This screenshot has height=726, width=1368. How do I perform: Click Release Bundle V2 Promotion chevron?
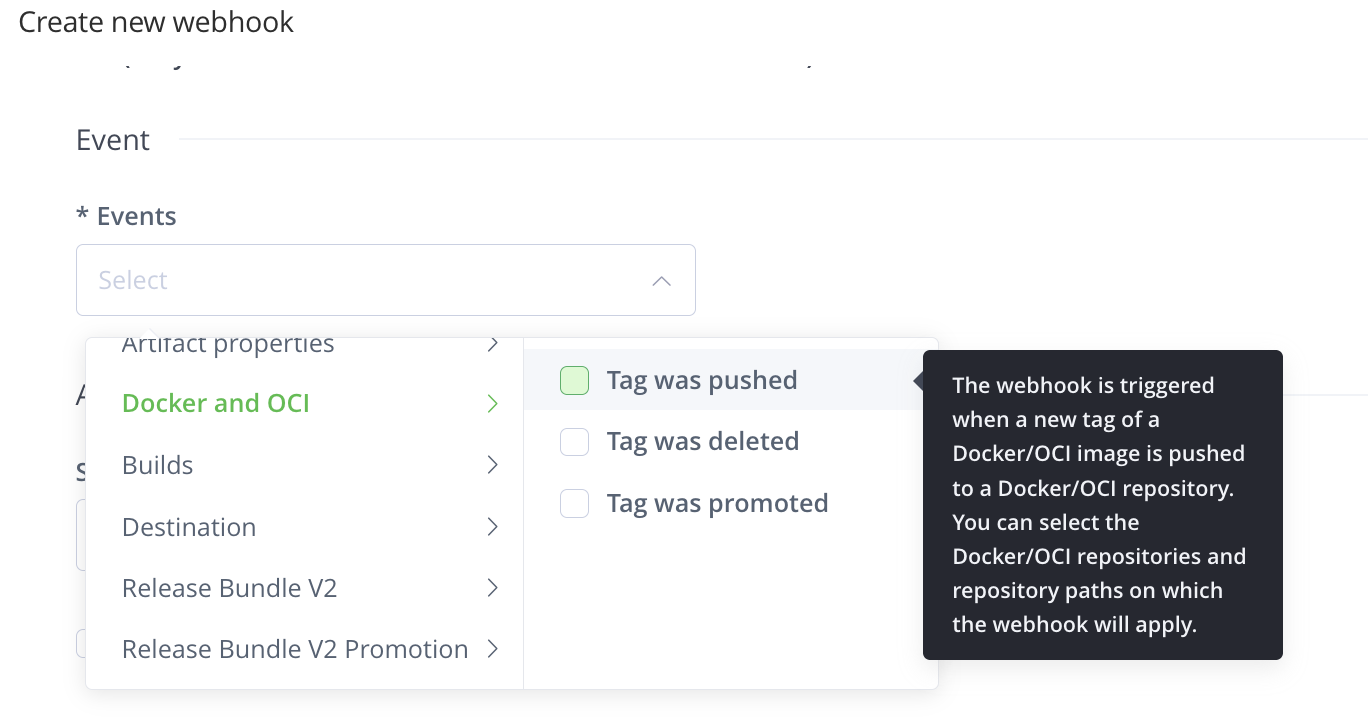pos(492,649)
